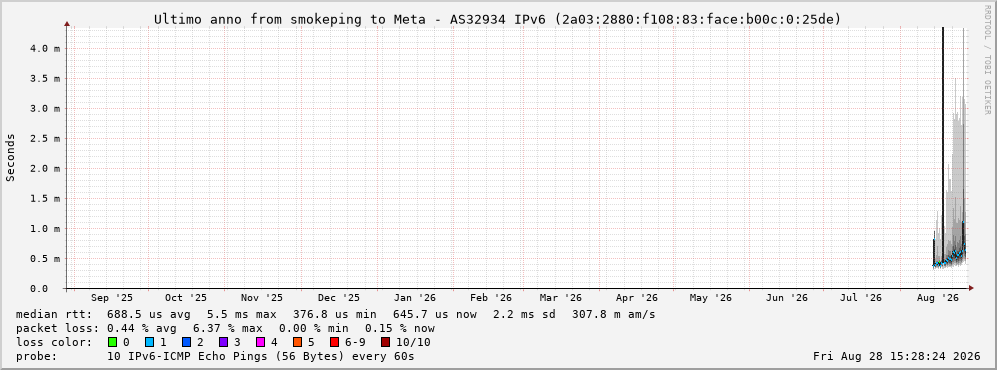
Task: Click the light blue loss color 1 swatch
Action: pyautogui.click(x=149, y=343)
